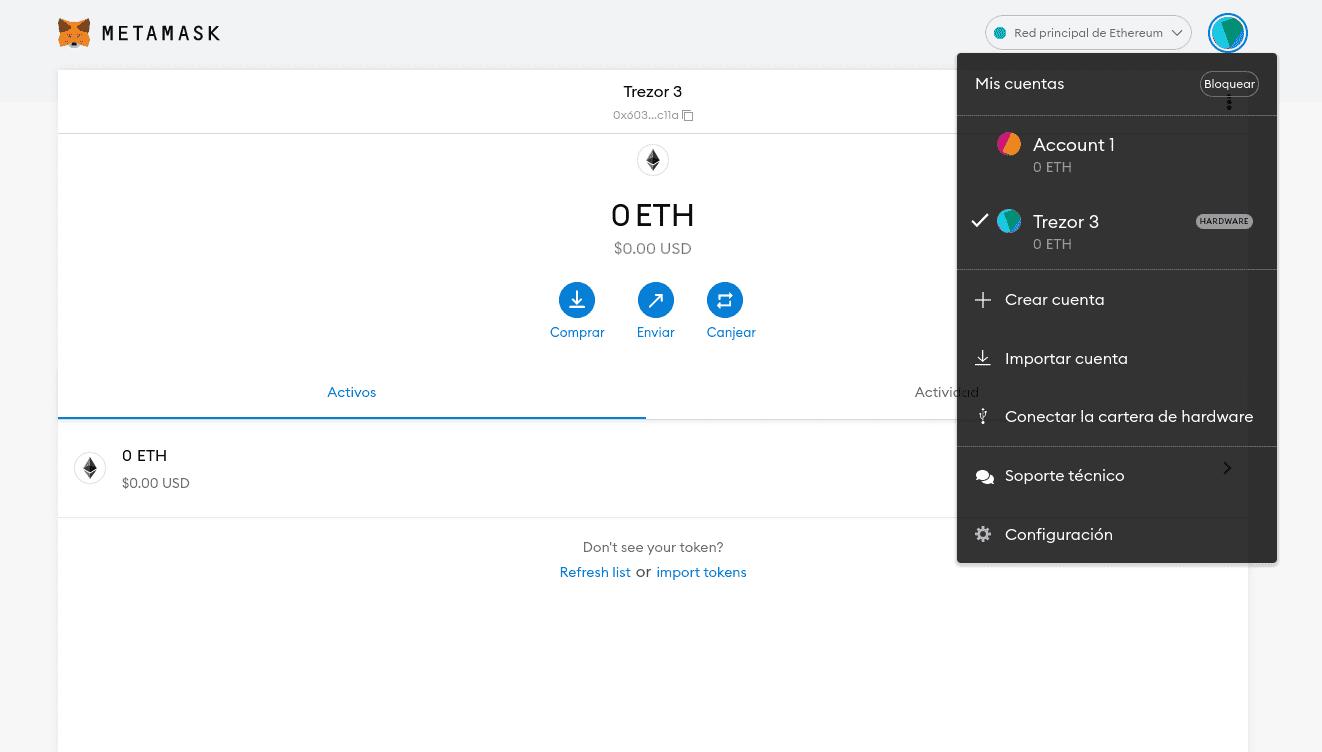
Task: Click the 0x603...c11a address text
Action: tap(646, 116)
